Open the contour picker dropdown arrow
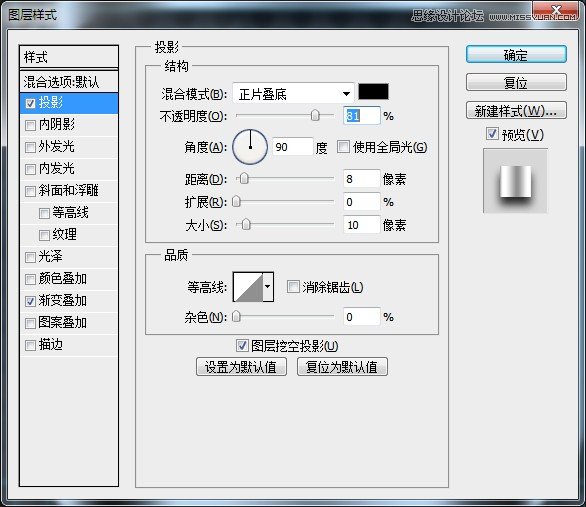 [268, 287]
